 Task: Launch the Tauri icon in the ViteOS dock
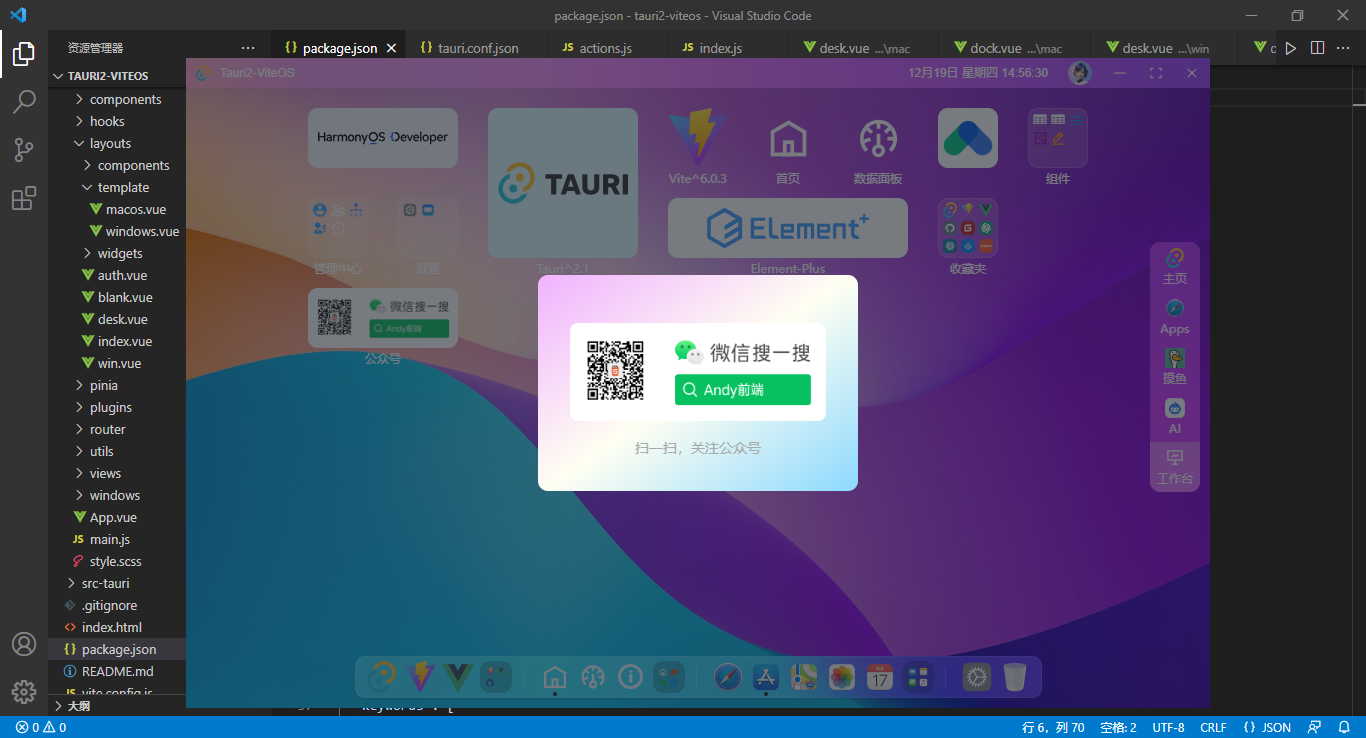(x=381, y=677)
